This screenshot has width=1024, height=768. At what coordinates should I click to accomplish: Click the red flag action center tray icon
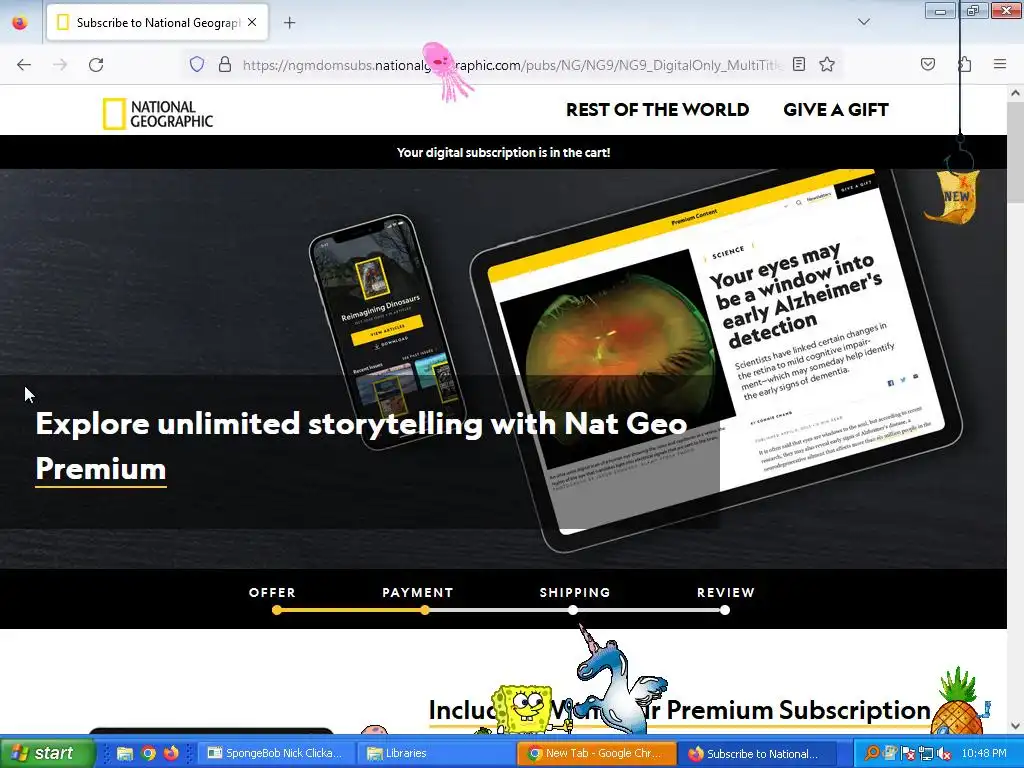click(907, 753)
